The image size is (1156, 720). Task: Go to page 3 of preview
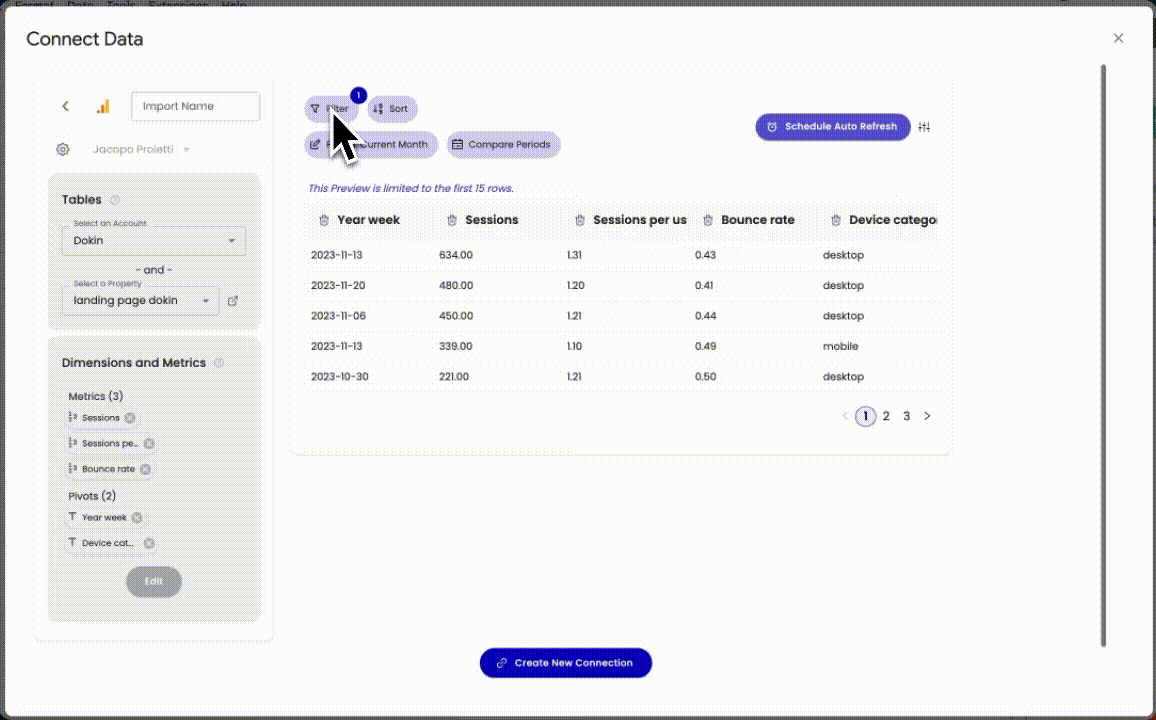pos(907,416)
